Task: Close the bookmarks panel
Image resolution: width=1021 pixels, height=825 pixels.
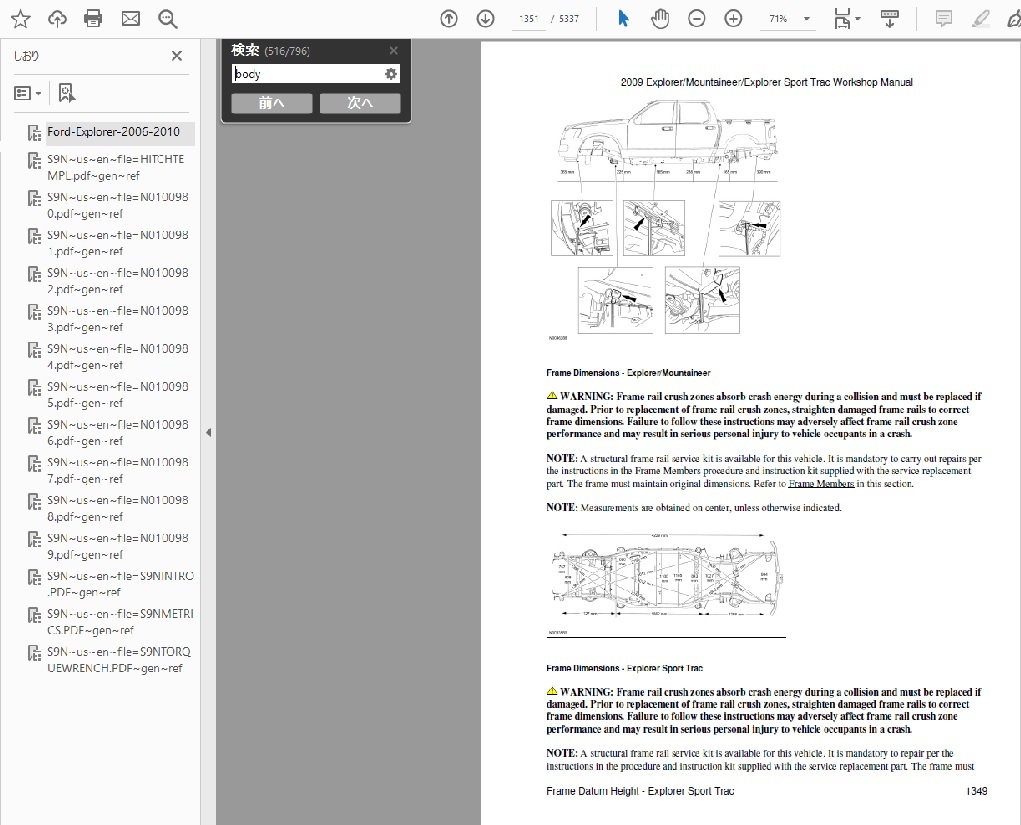Action: (x=176, y=56)
